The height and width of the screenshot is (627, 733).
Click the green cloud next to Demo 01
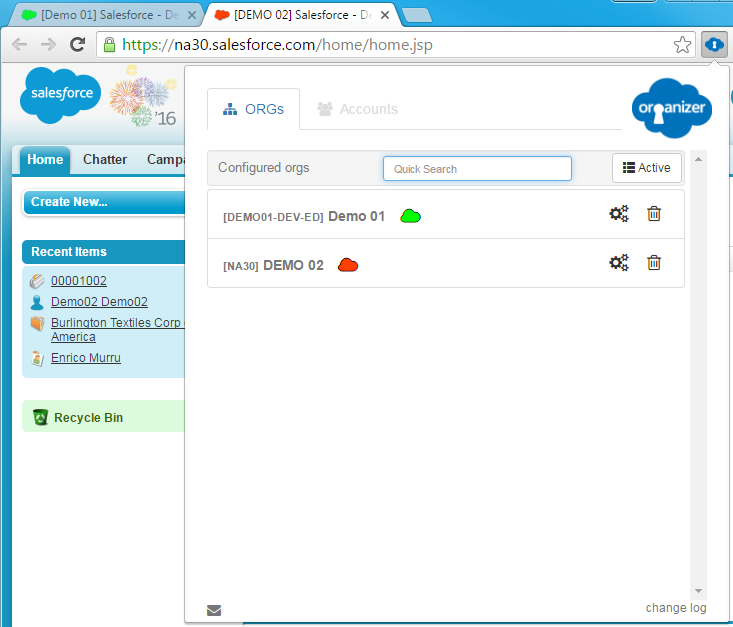point(410,216)
